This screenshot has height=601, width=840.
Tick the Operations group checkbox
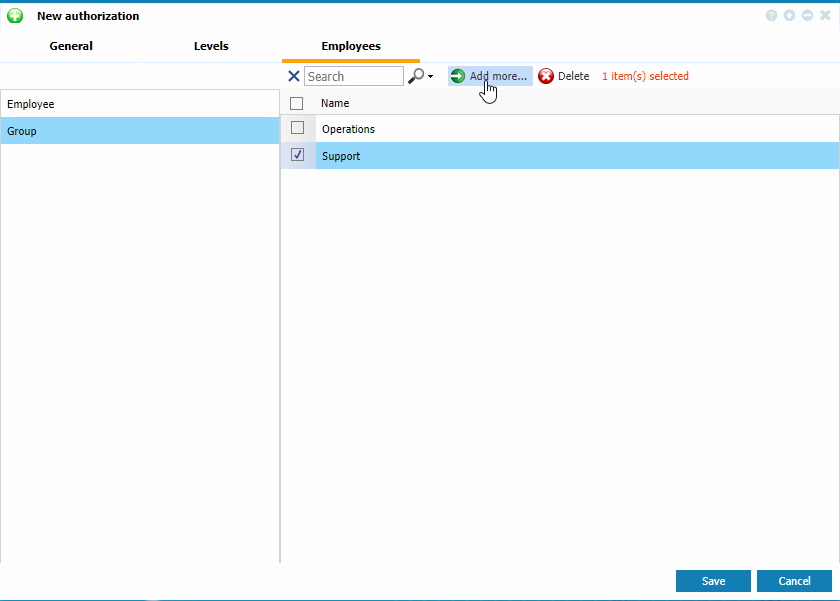[297, 128]
